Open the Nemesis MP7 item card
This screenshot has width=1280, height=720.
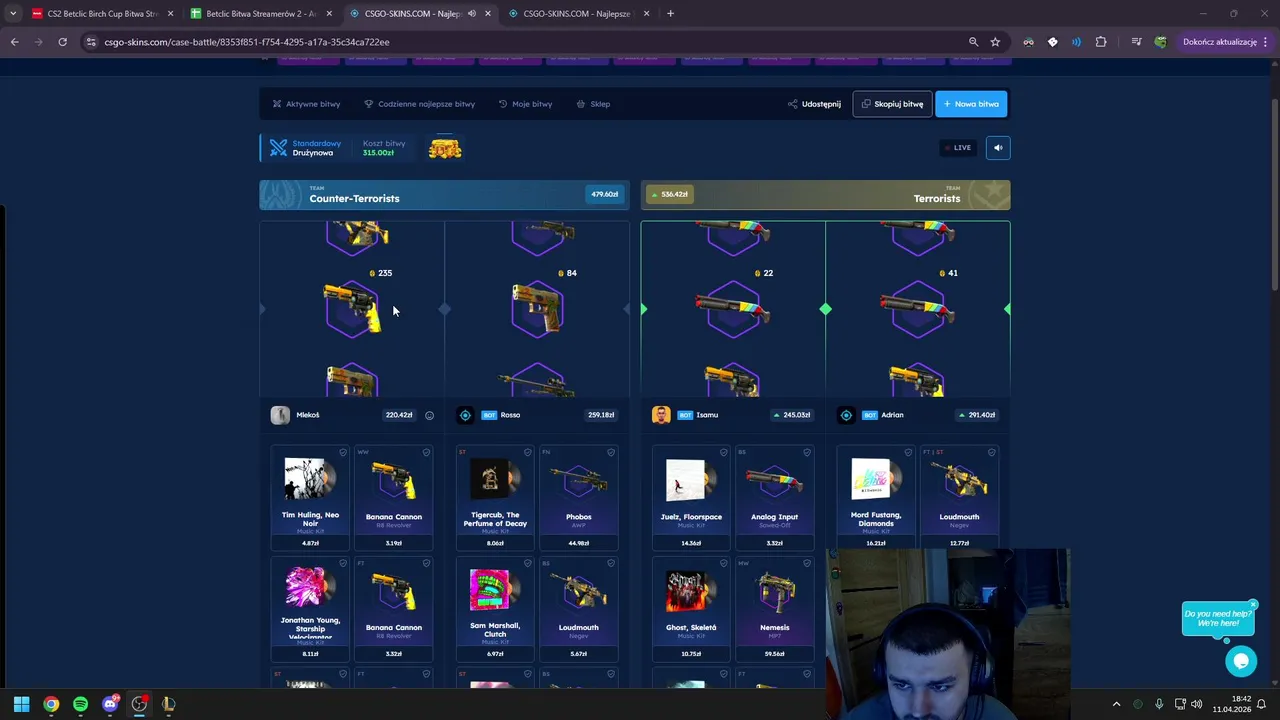[x=775, y=608]
